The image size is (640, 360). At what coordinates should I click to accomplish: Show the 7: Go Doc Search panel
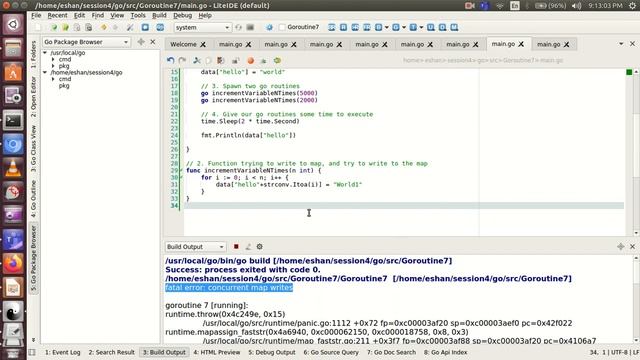pos(391,352)
